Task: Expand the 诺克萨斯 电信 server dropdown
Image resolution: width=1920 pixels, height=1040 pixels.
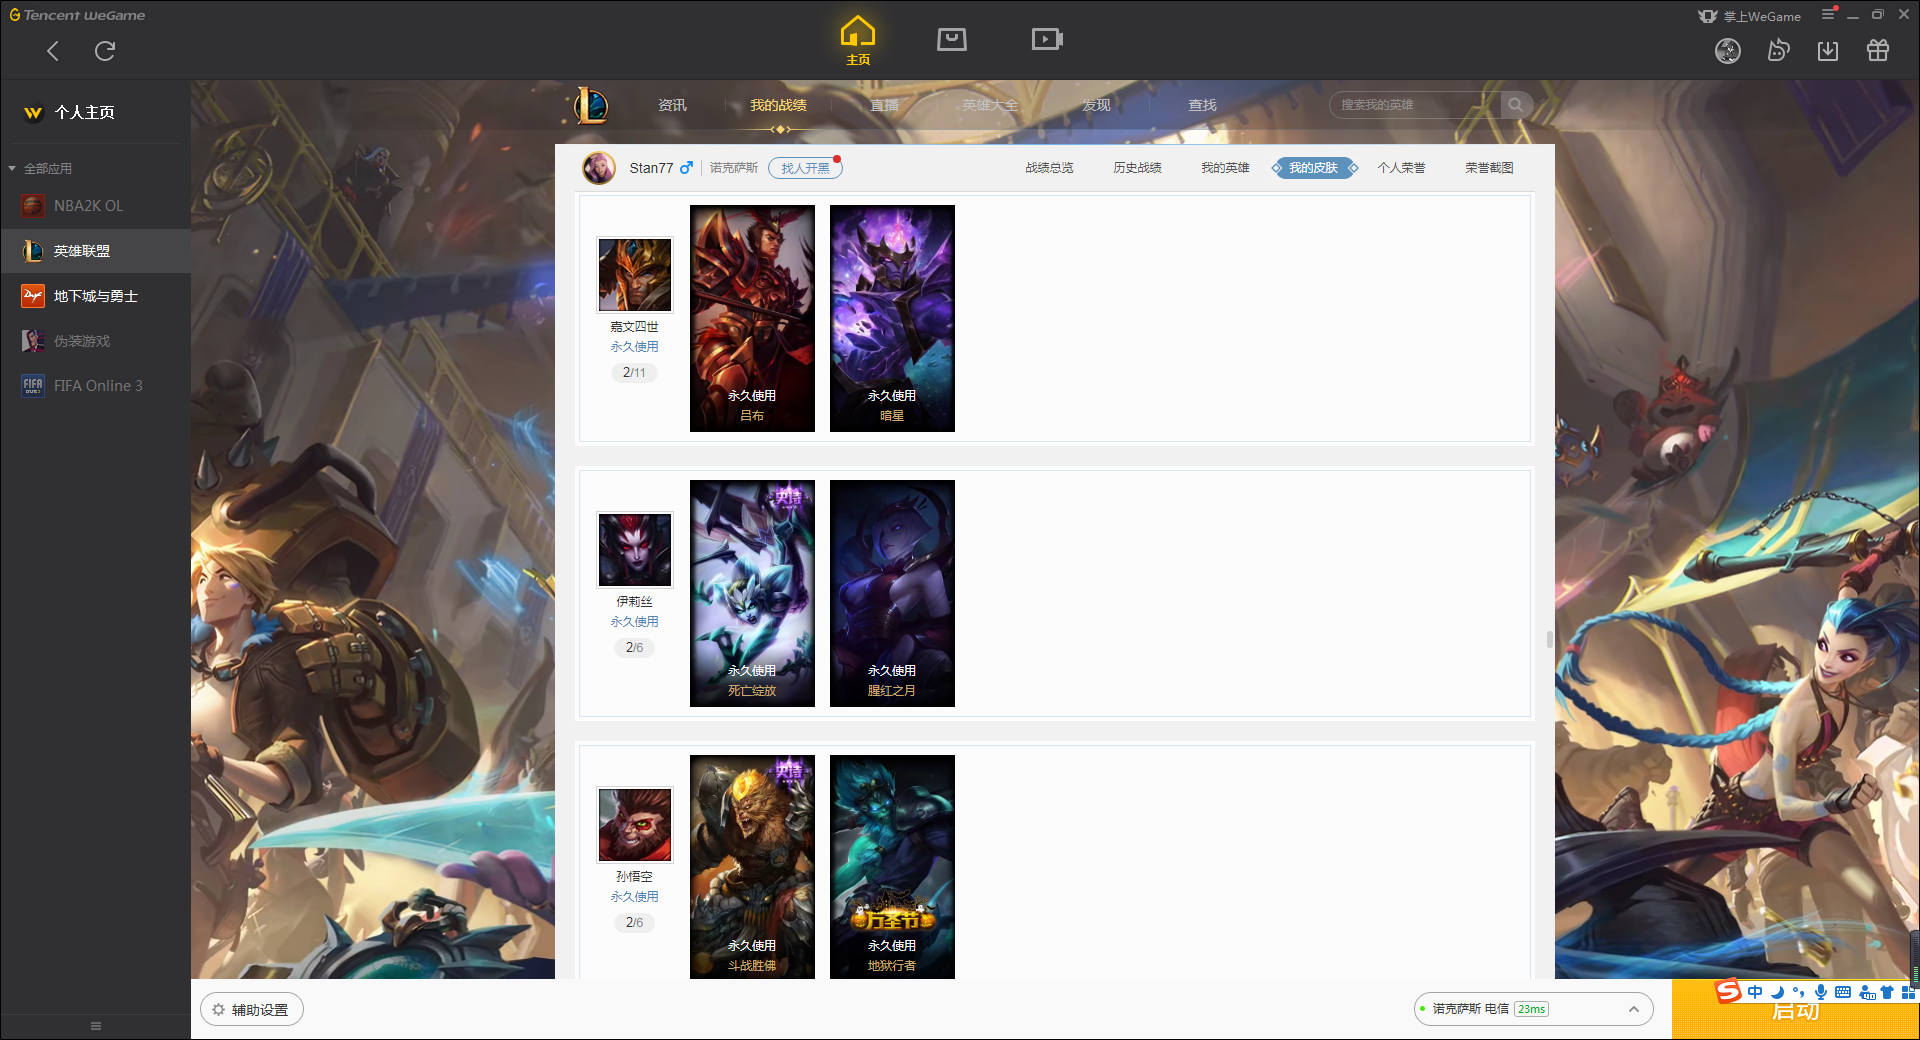Action: [1533, 1009]
